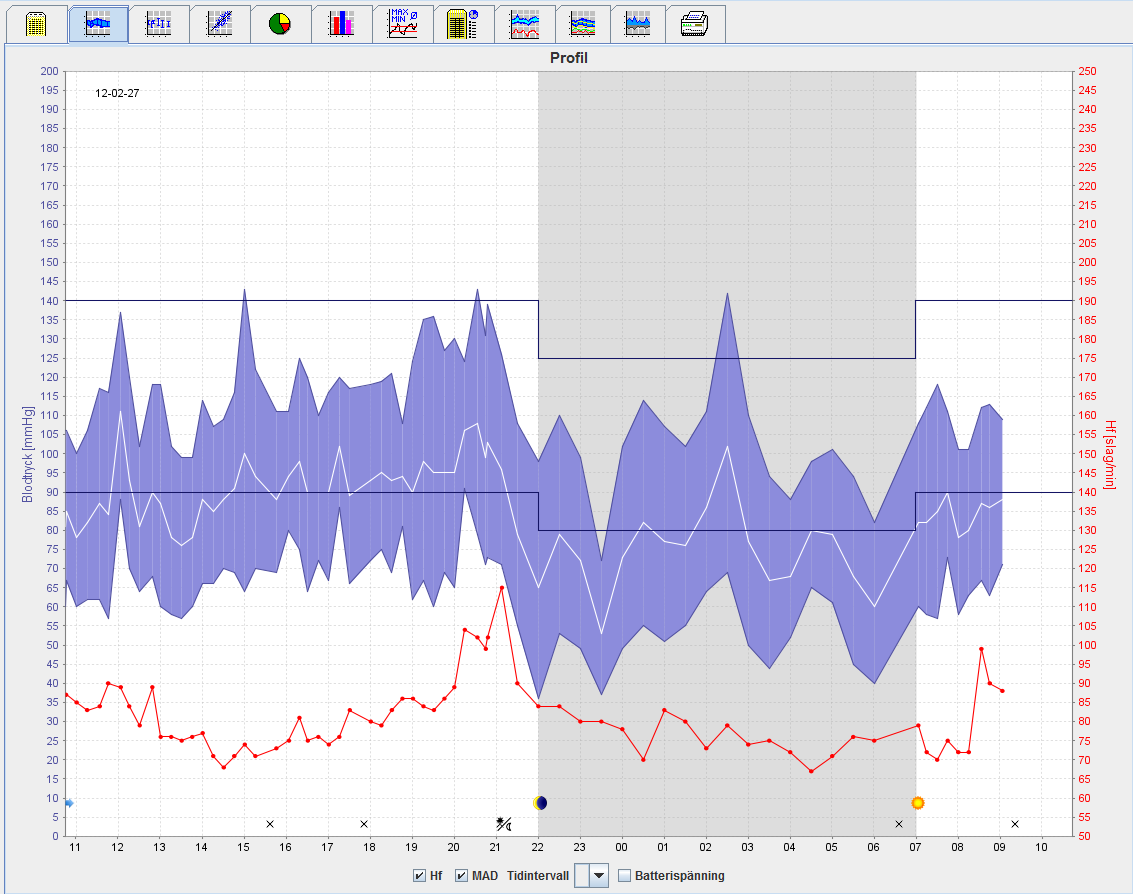
Task: Click the night-start moon marker at 22
Action: click(540, 803)
